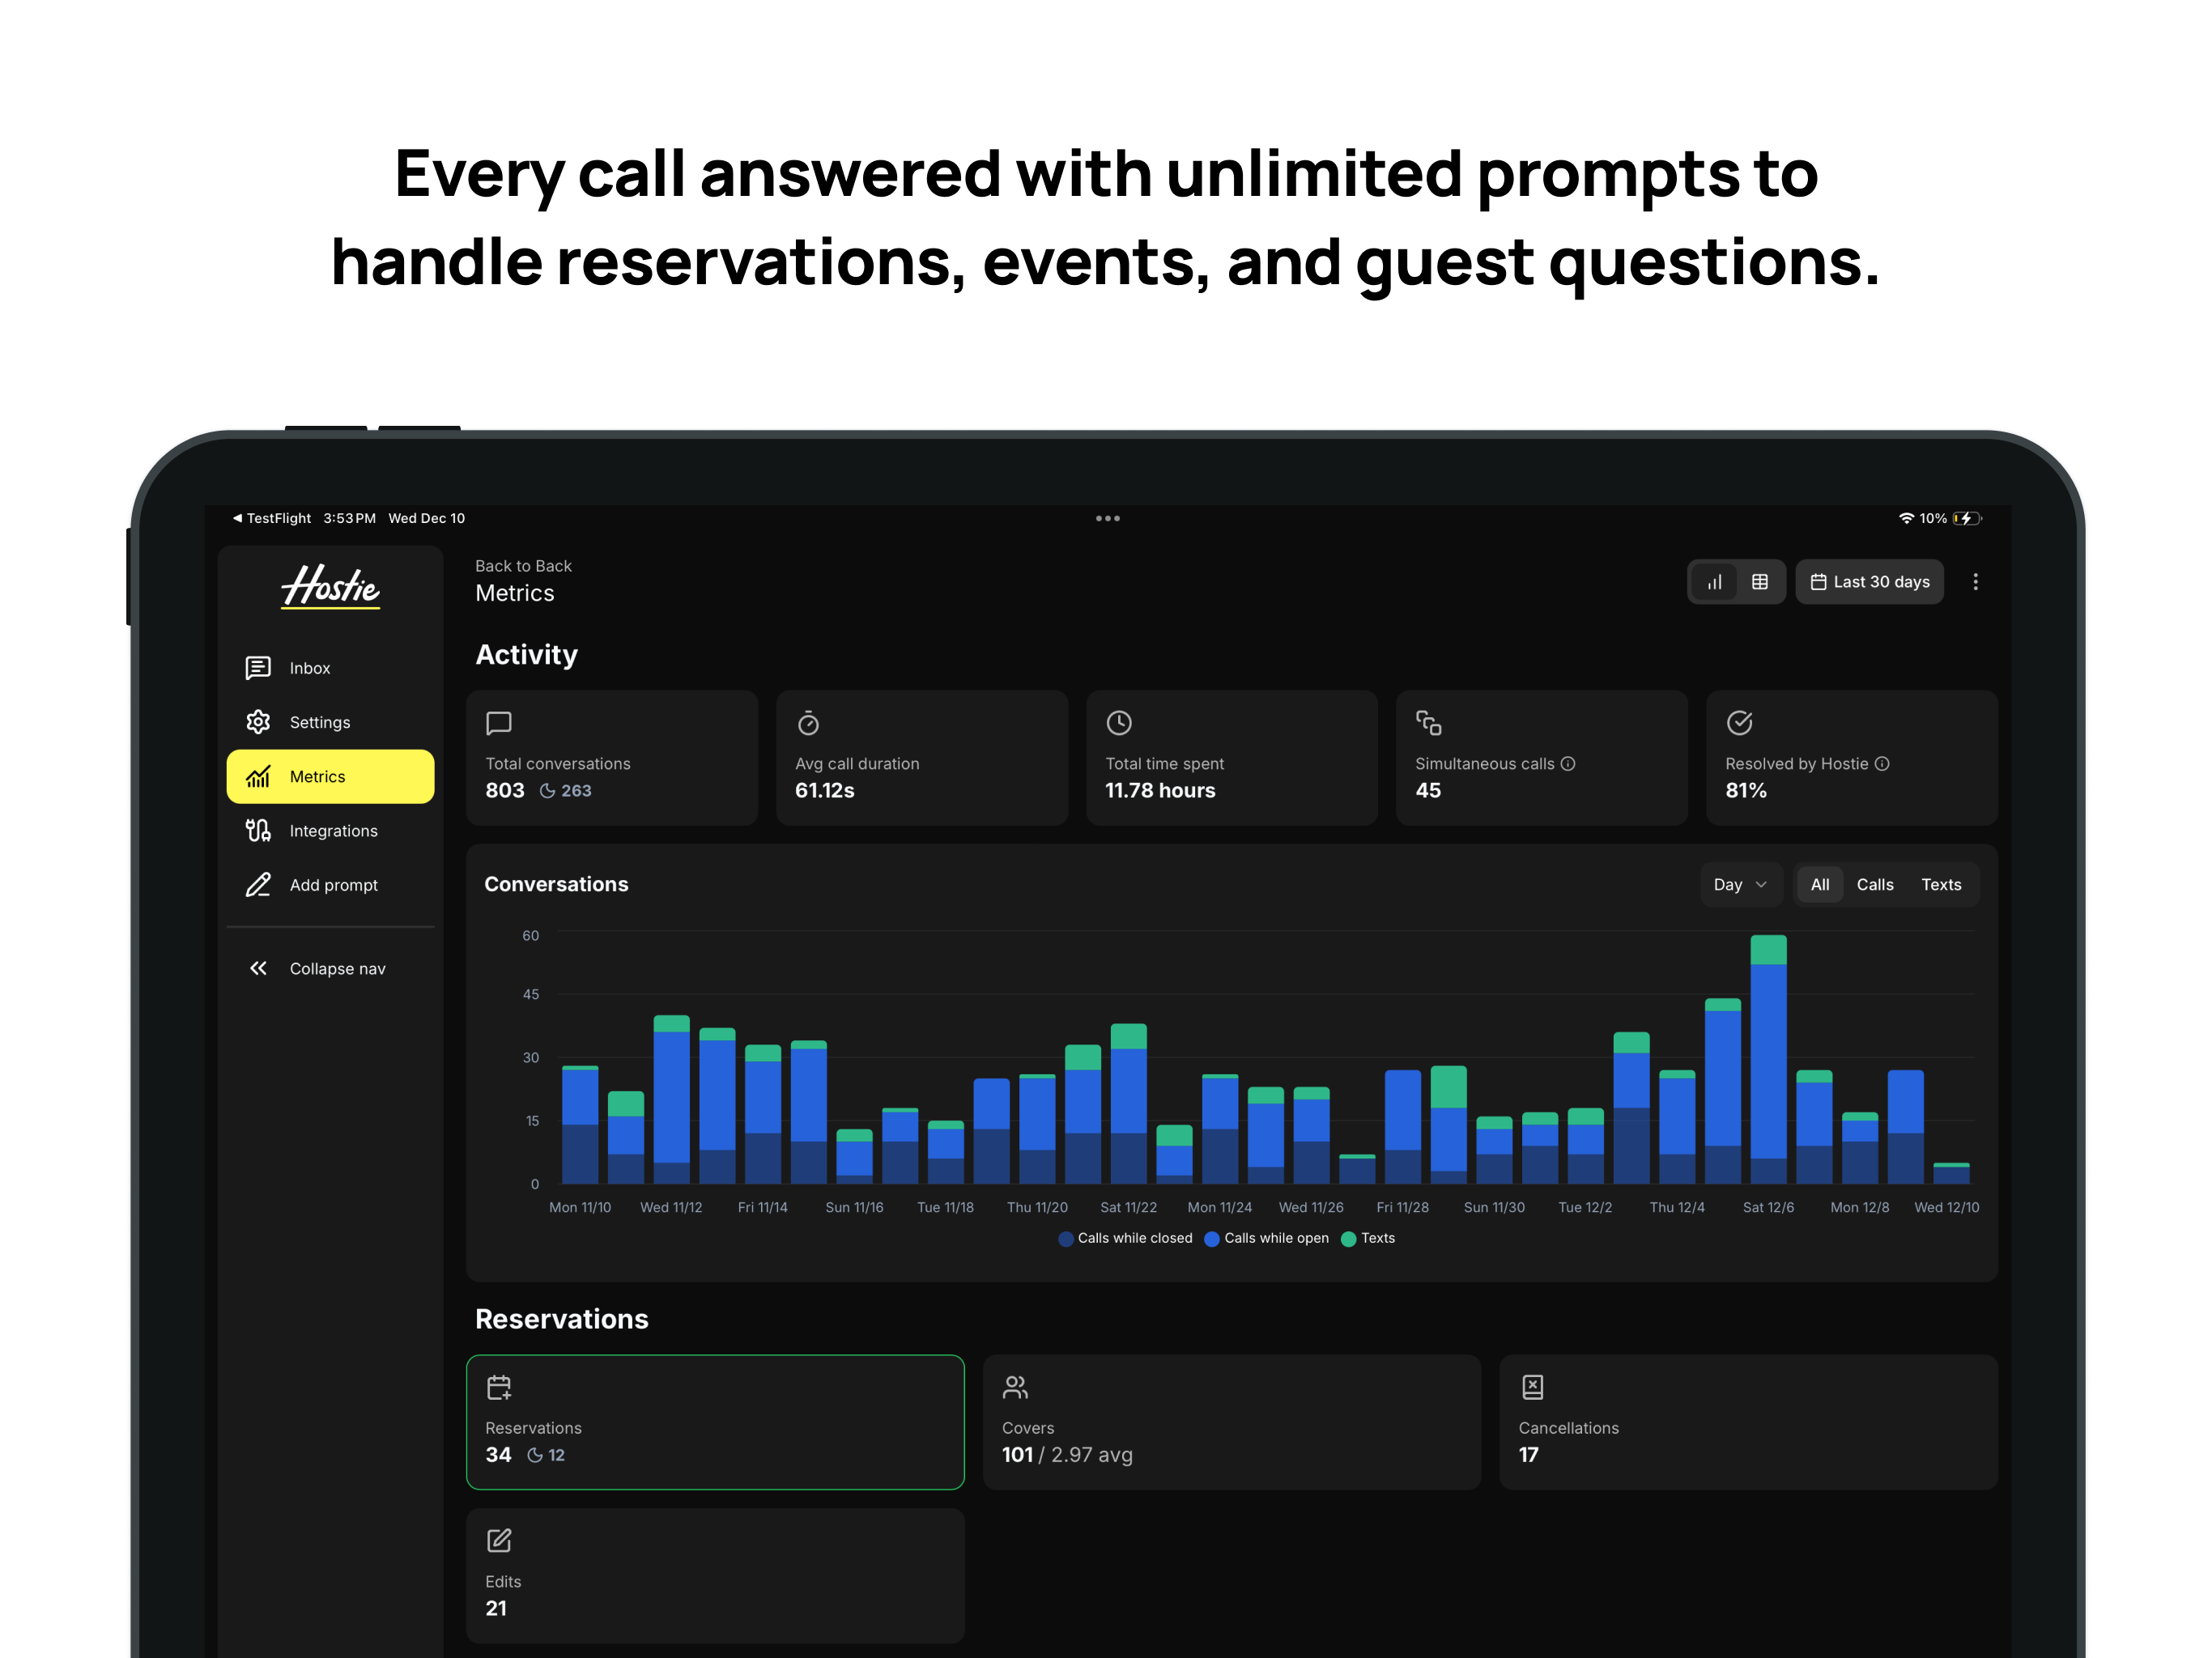2212x1658 pixels.
Task: Click the Simultaneous calls icon
Action: [1429, 723]
